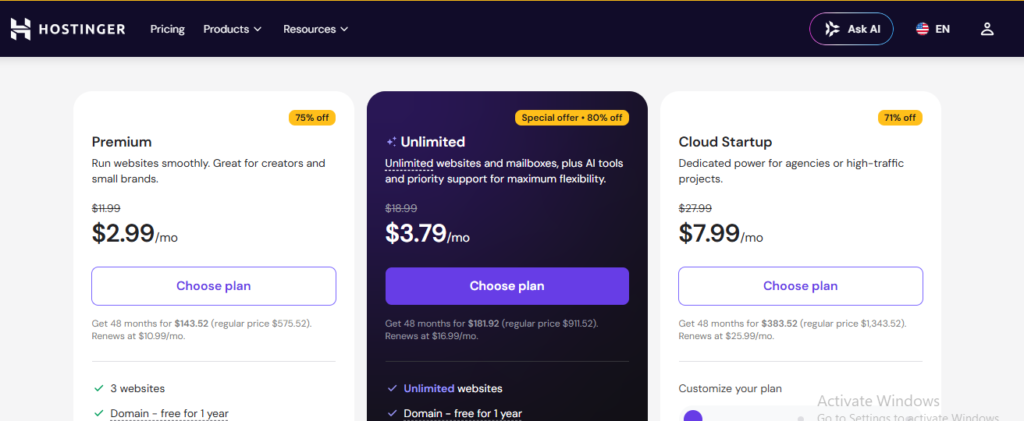
Task: Click the struck-through $11.99 price
Action: pos(106,208)
